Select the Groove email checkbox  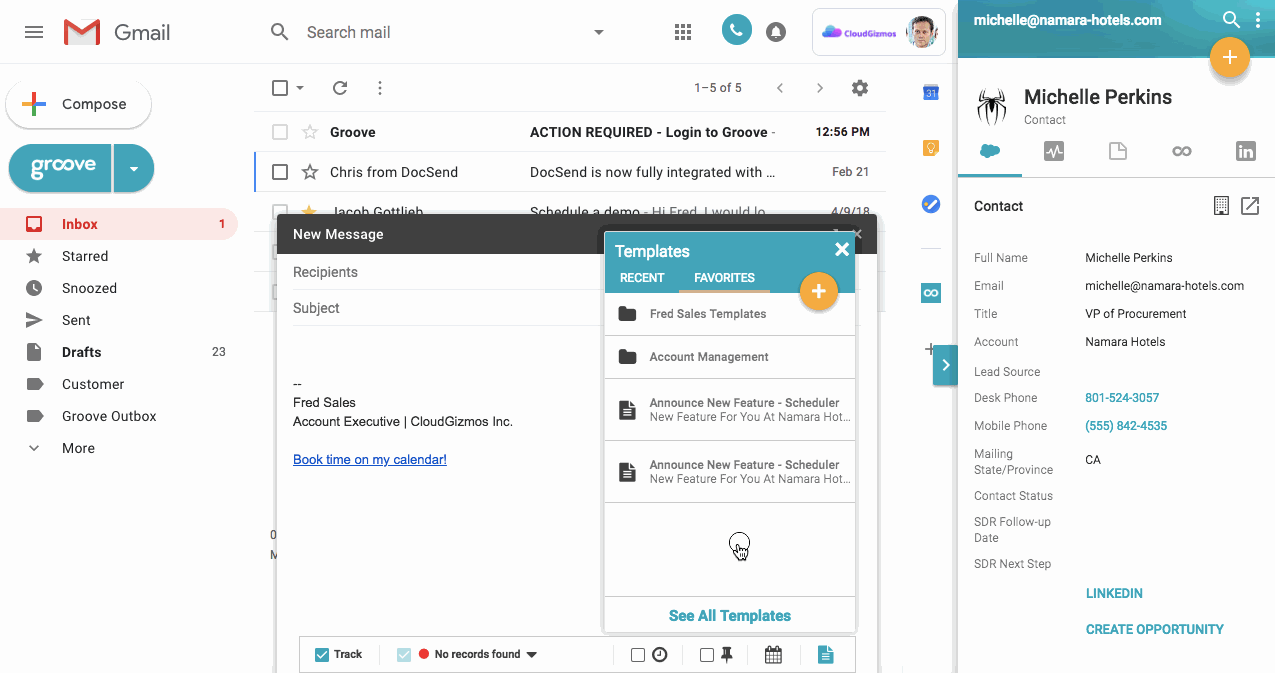pyautogui.click(x=280, y=132)
